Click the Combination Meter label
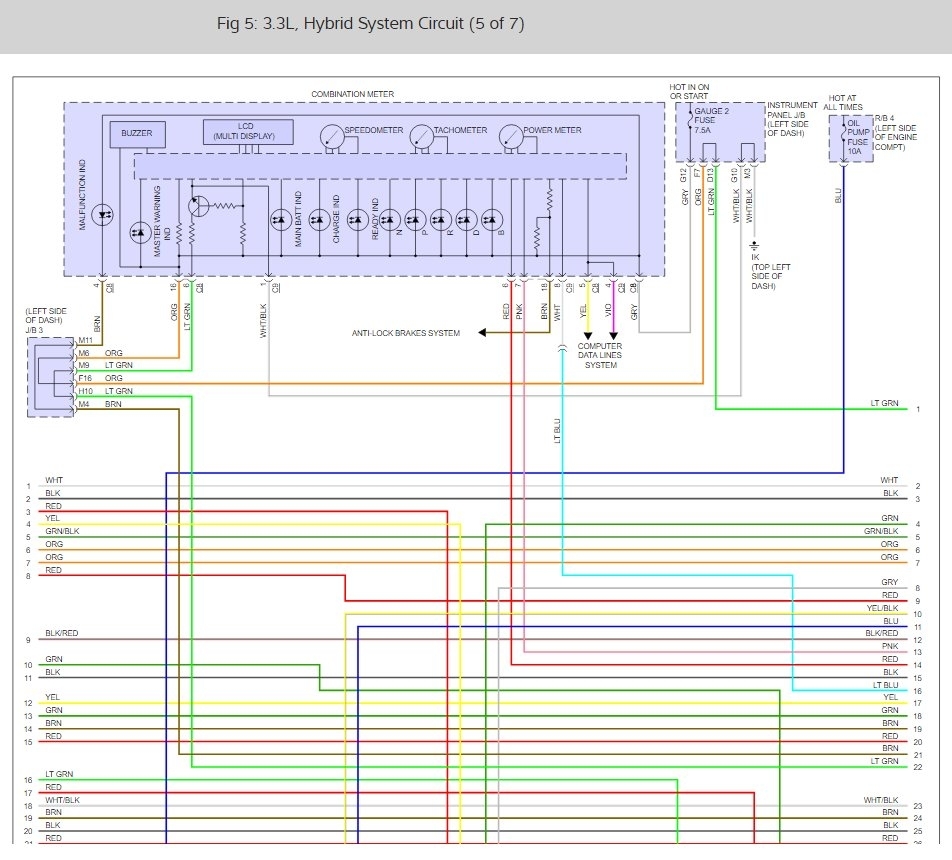The width and height of the screenshot is (952, 860). point(353,94)
